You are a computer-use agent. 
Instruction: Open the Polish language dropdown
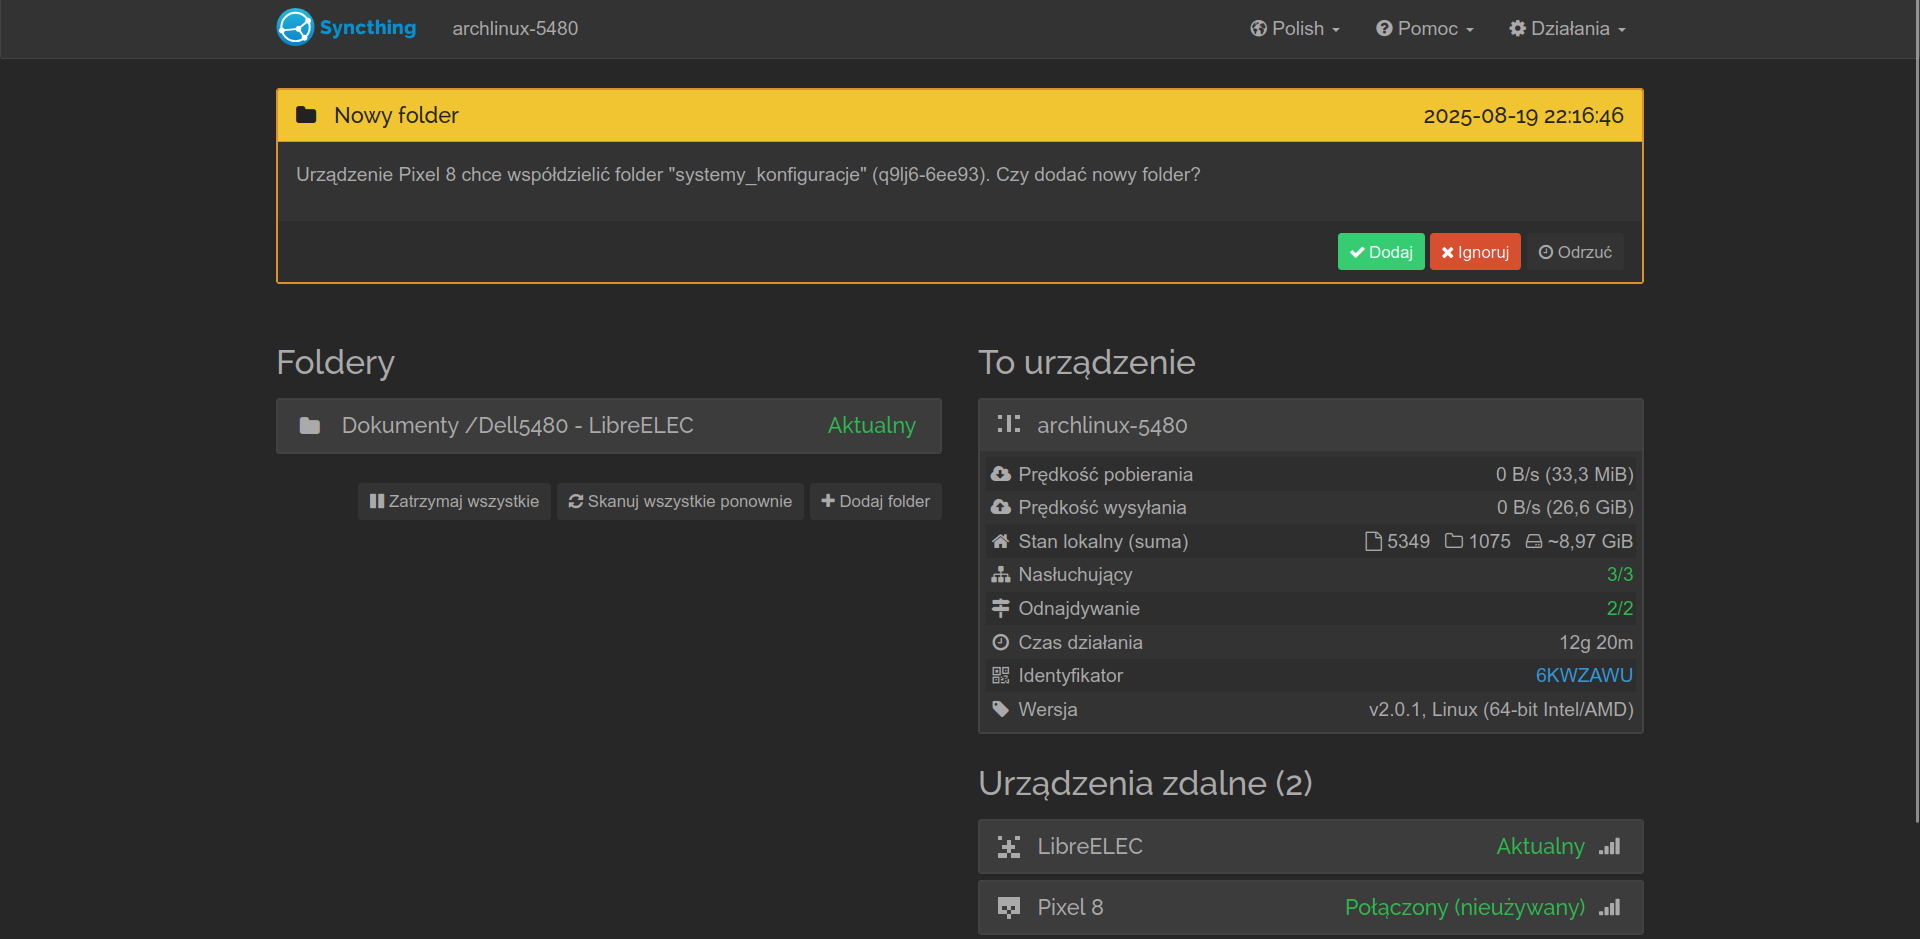point(1294,29)
